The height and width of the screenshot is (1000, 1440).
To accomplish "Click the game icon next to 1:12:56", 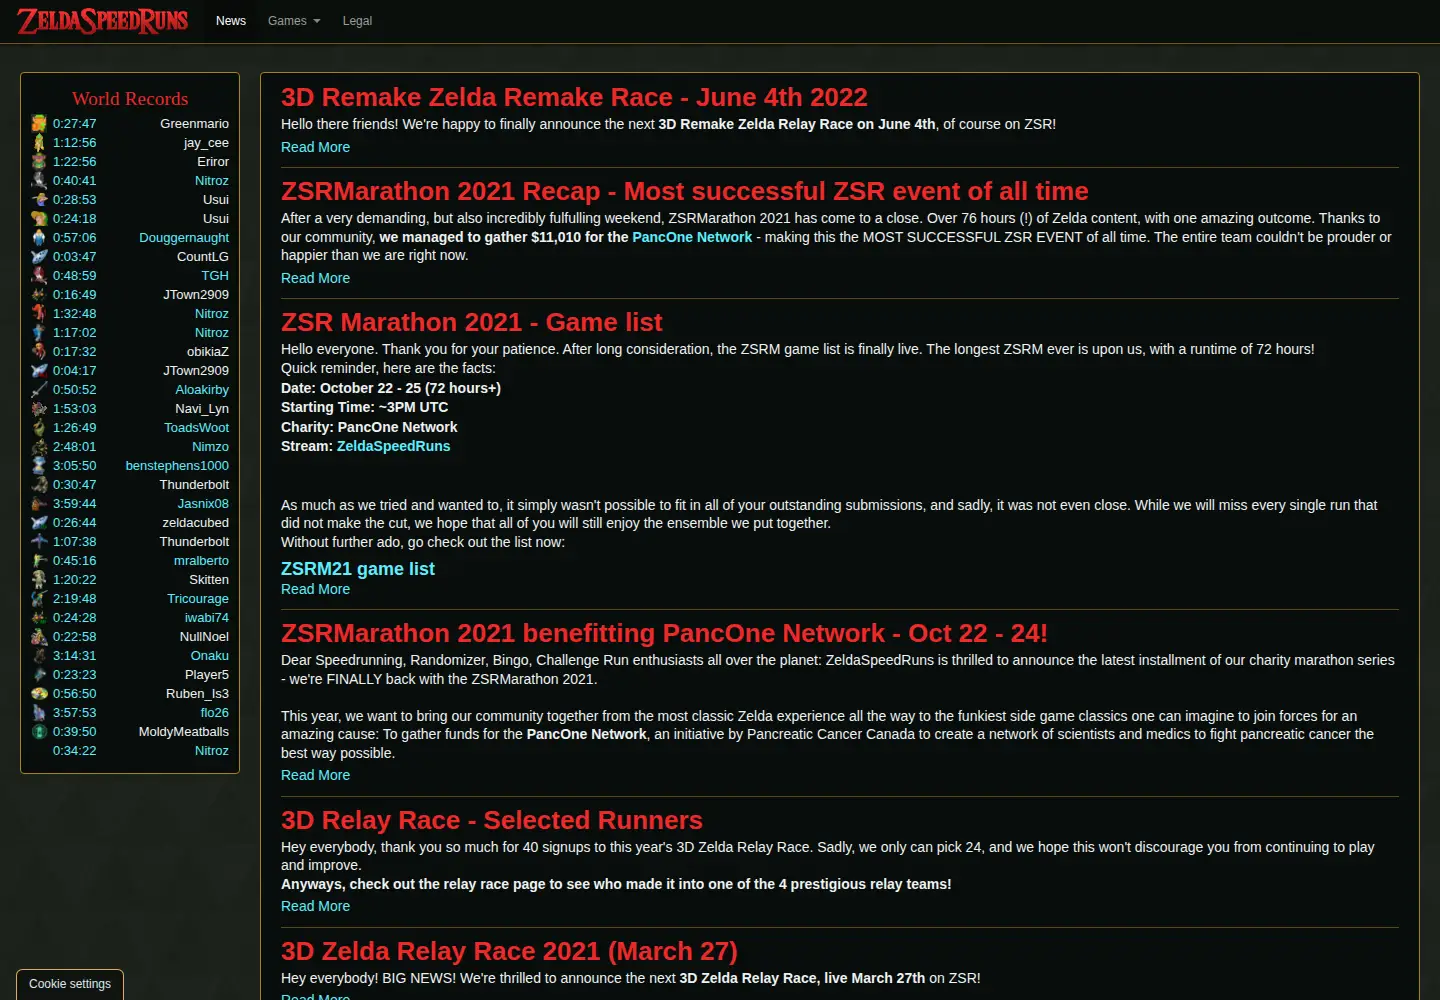I will 39,143.
